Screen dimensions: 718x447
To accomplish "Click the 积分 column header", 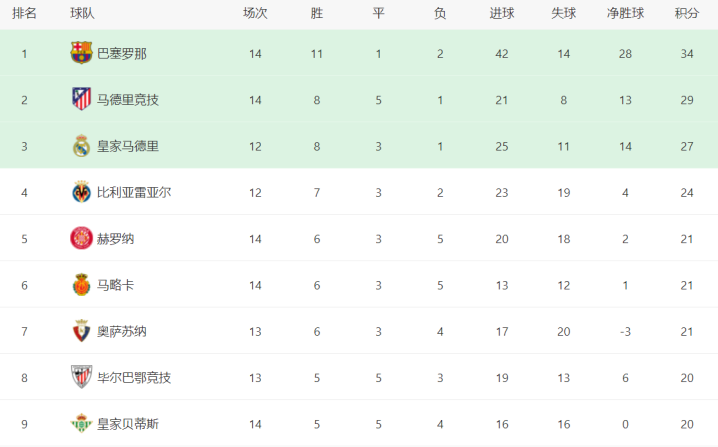I will (x=687, y=13).
